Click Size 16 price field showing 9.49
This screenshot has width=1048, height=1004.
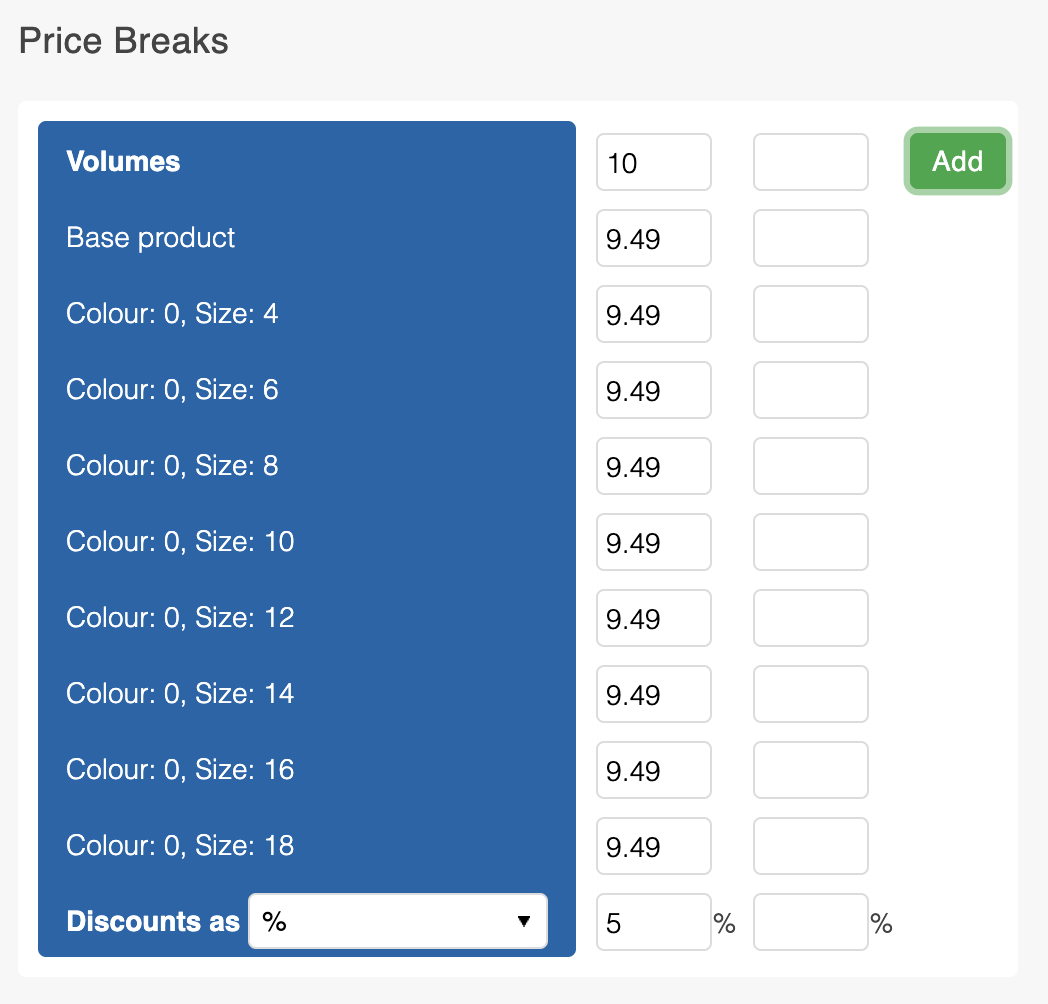tap(653, 770)
